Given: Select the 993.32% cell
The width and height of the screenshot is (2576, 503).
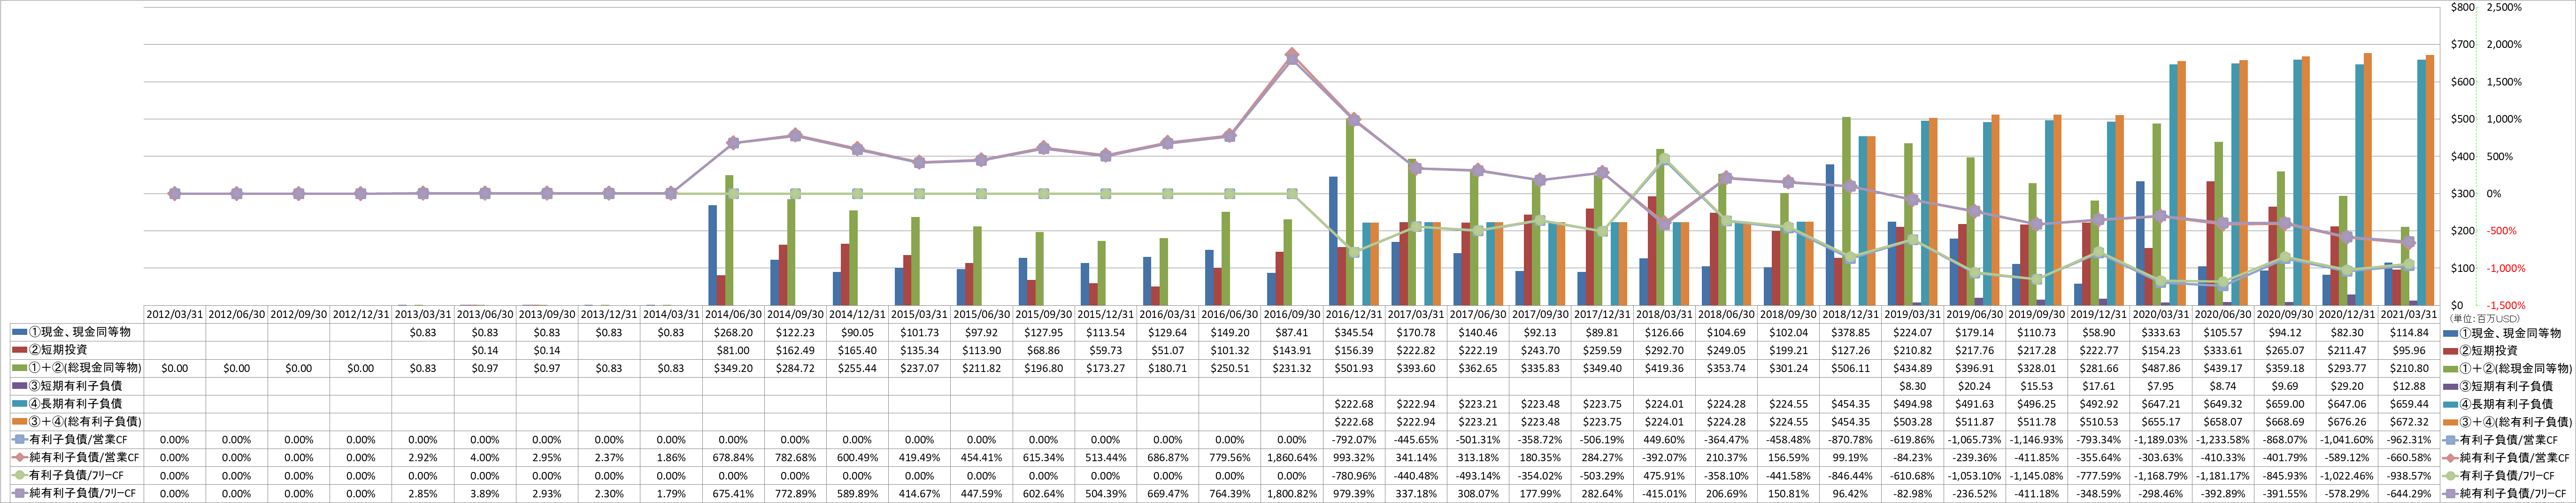Looking at the screenshot, I should [x=1354, y=458].
